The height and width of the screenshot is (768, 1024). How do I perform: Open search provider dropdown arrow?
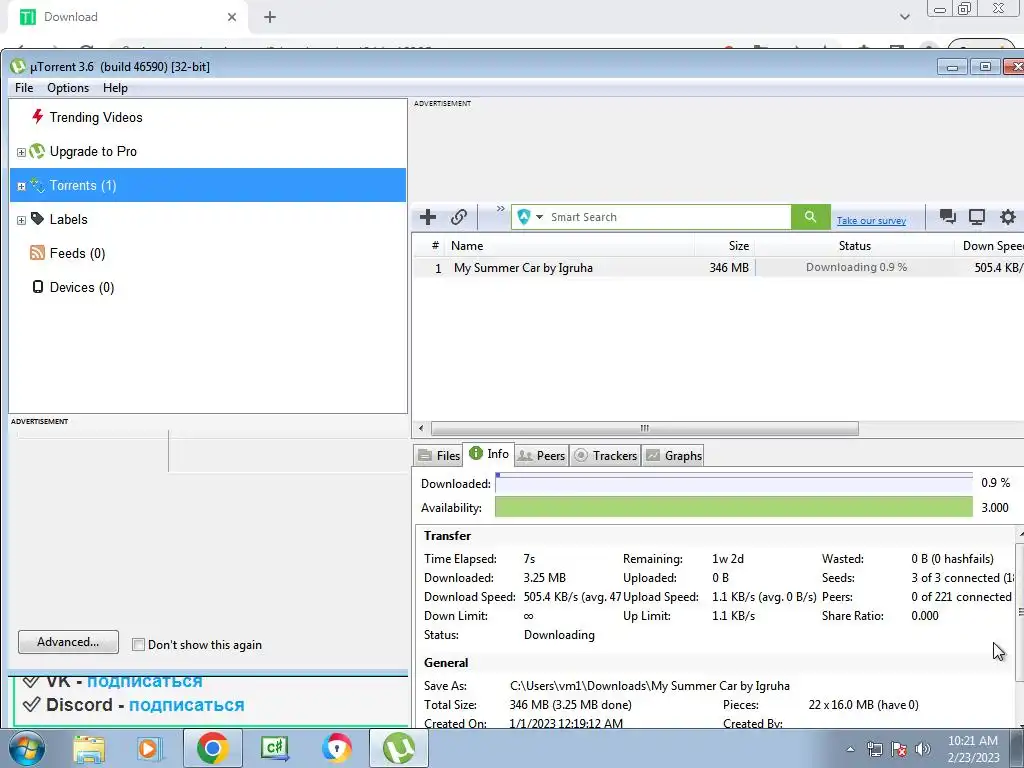click(539, 217)
